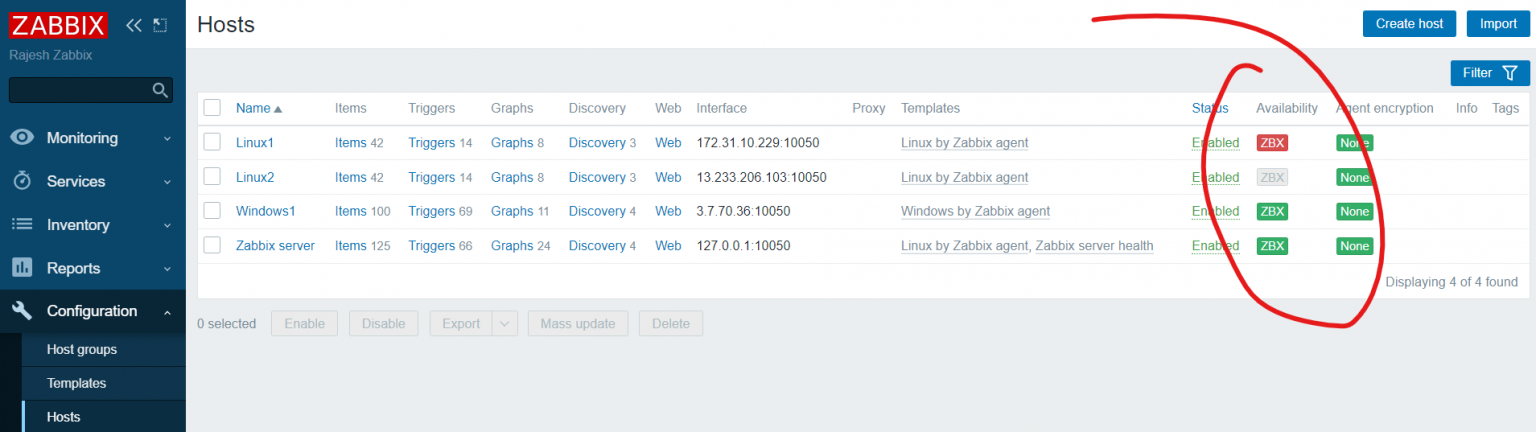Open Windows1 host link
1536x432 pixels.
pyautogui.click(x=265, y=211)
